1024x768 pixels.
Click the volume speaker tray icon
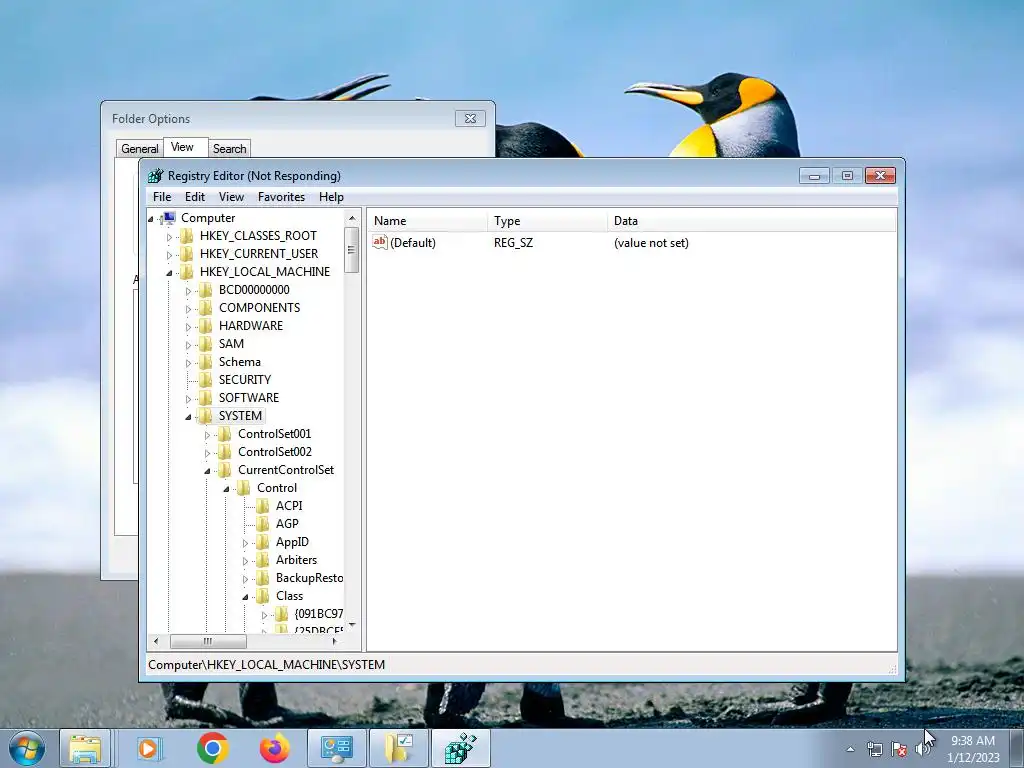(923, 749)
